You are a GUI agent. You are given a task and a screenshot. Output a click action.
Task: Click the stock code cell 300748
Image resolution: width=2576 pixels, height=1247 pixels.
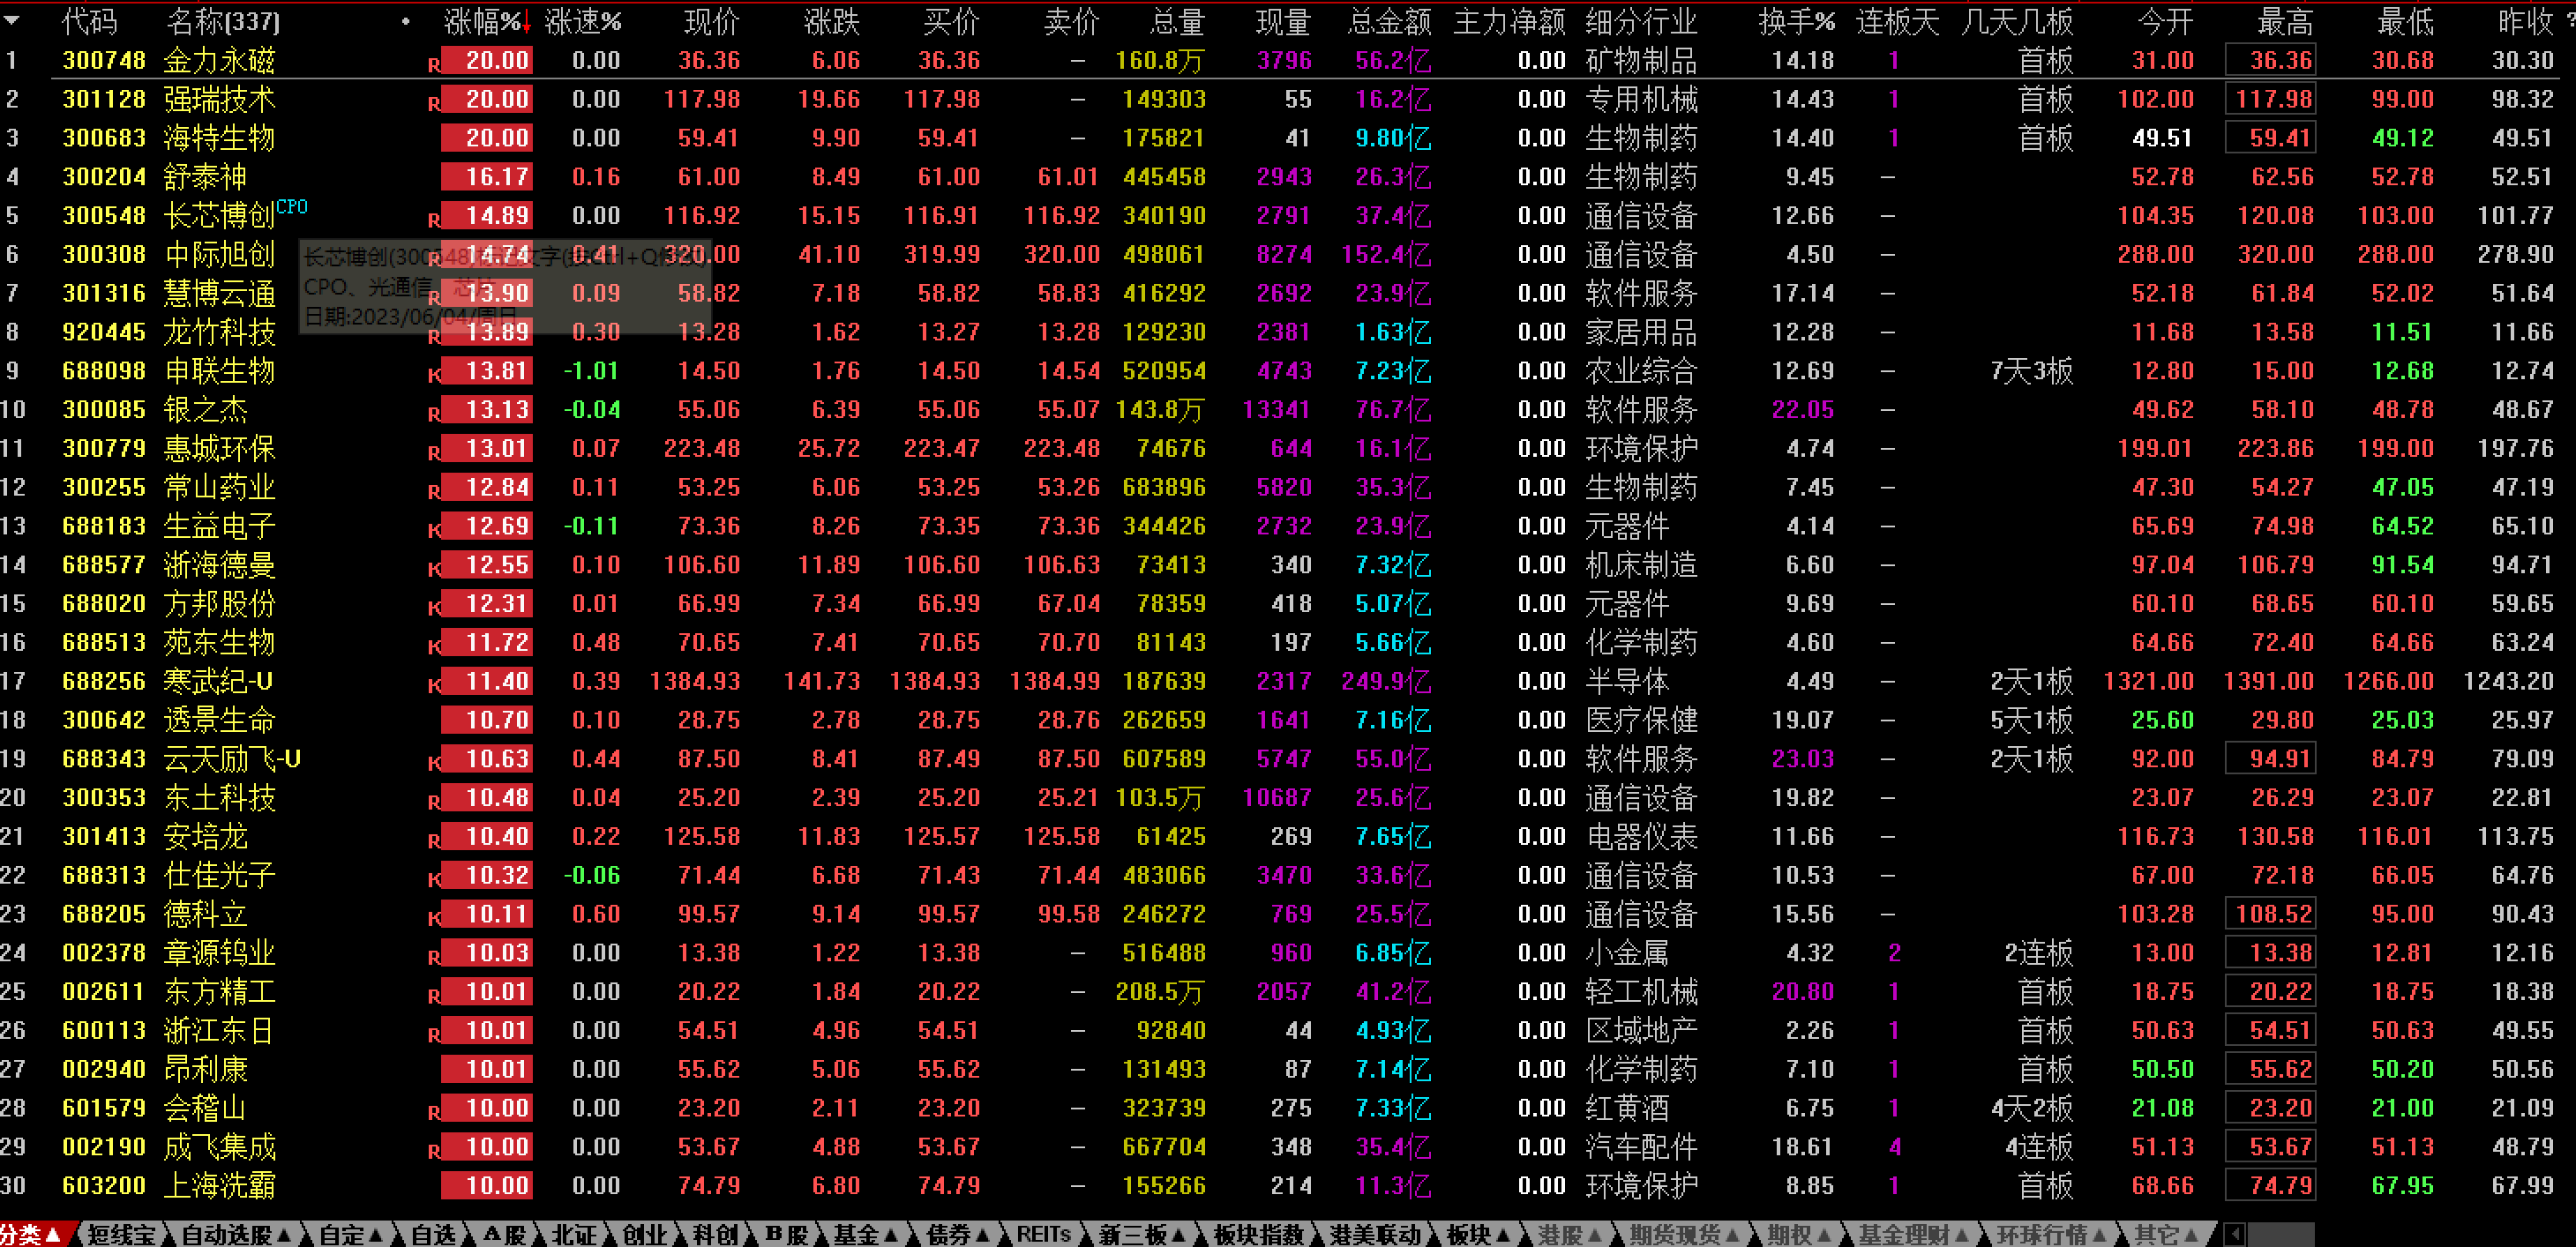click(x=103, y=61)
